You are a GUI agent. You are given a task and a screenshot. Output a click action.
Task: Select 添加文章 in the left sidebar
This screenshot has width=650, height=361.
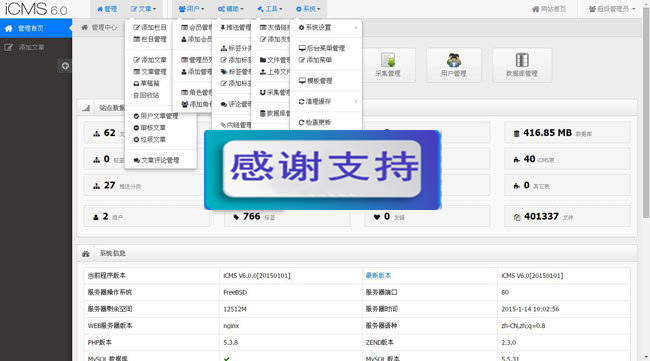pyautogui.click(x=36, y=47)
